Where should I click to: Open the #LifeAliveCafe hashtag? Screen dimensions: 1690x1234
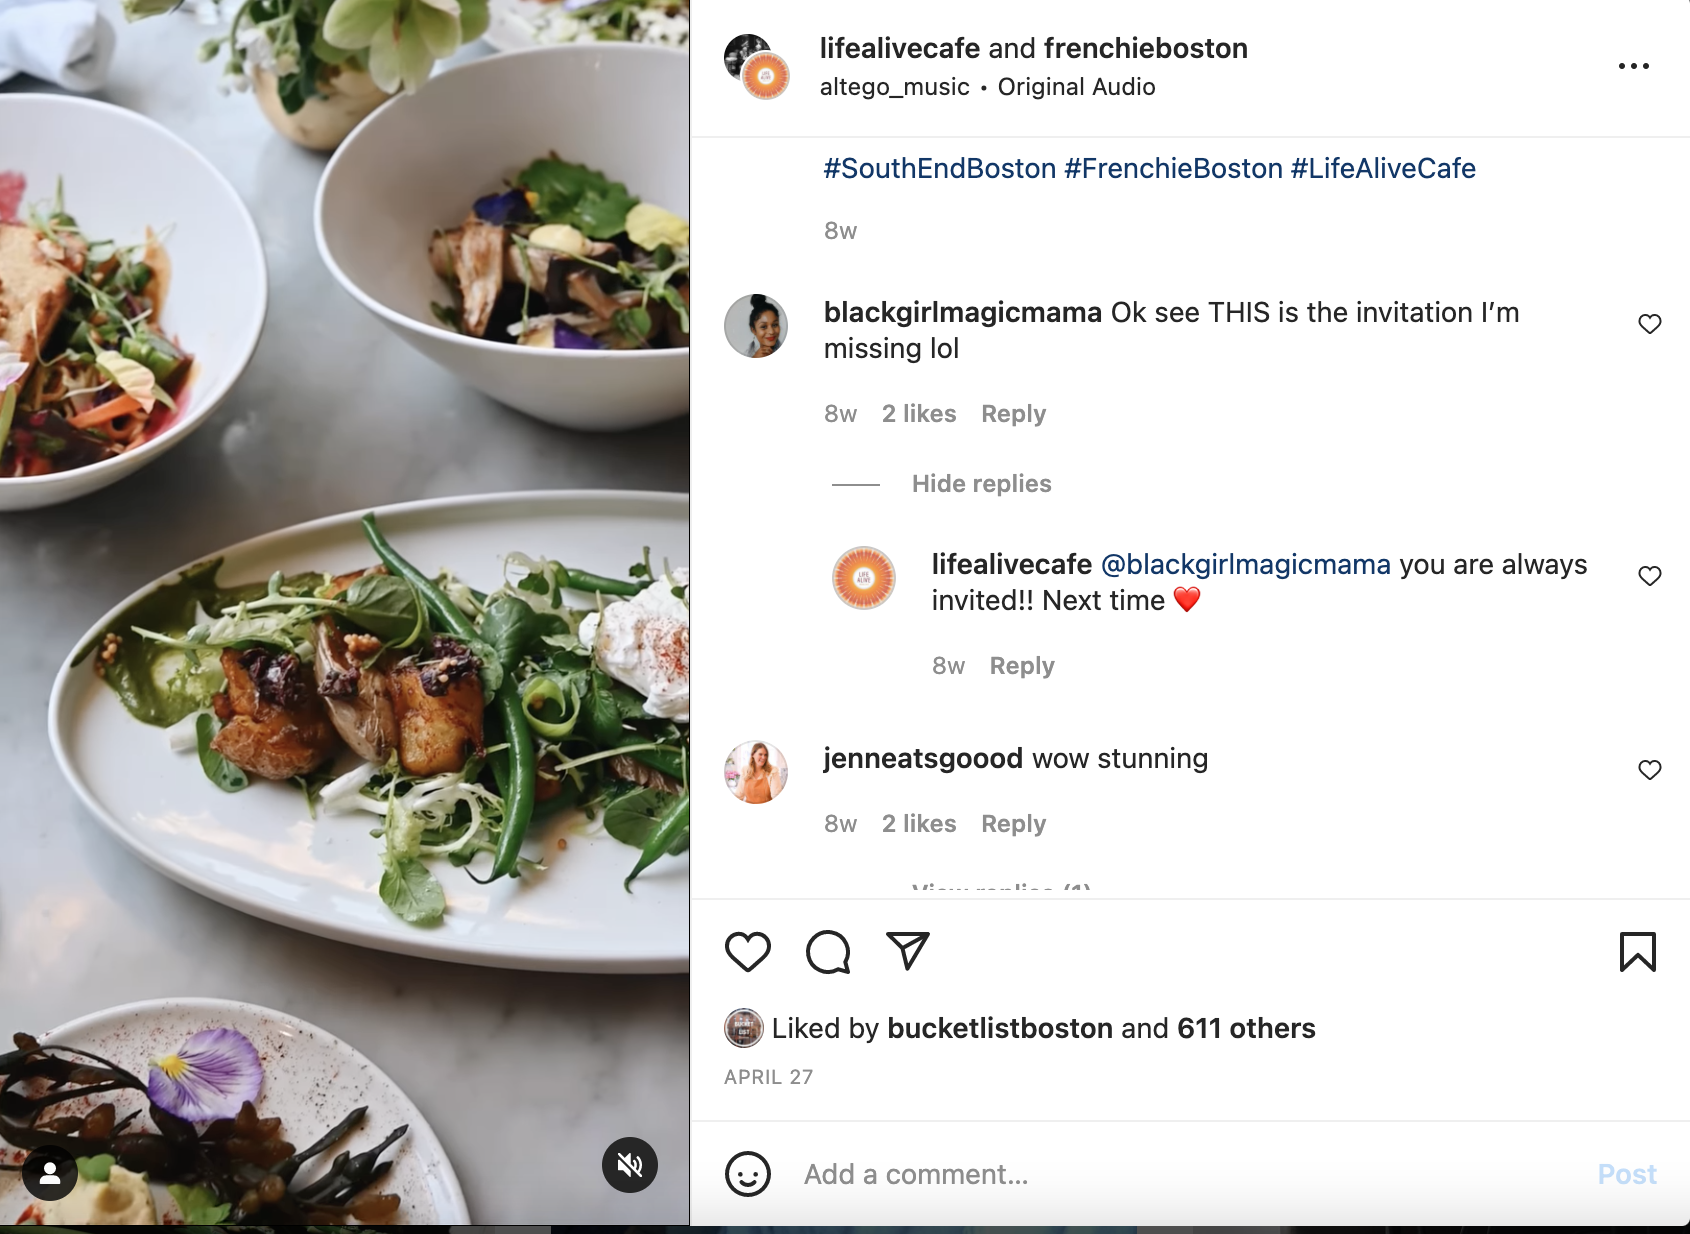pos(1382,168)
